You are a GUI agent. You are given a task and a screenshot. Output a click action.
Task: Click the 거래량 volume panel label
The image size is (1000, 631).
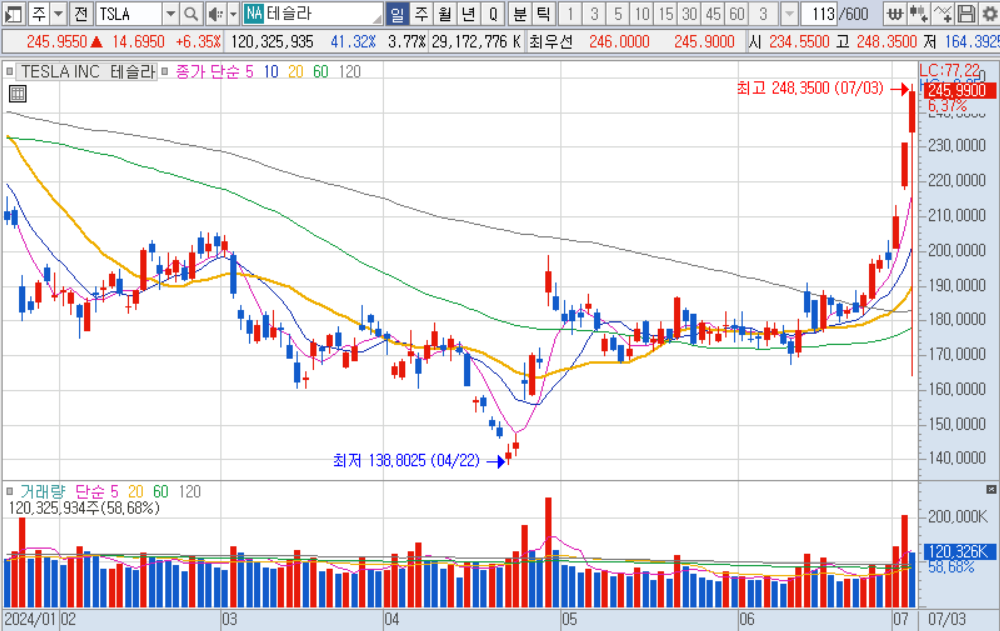pyautogui.click(x=42, y=491)
